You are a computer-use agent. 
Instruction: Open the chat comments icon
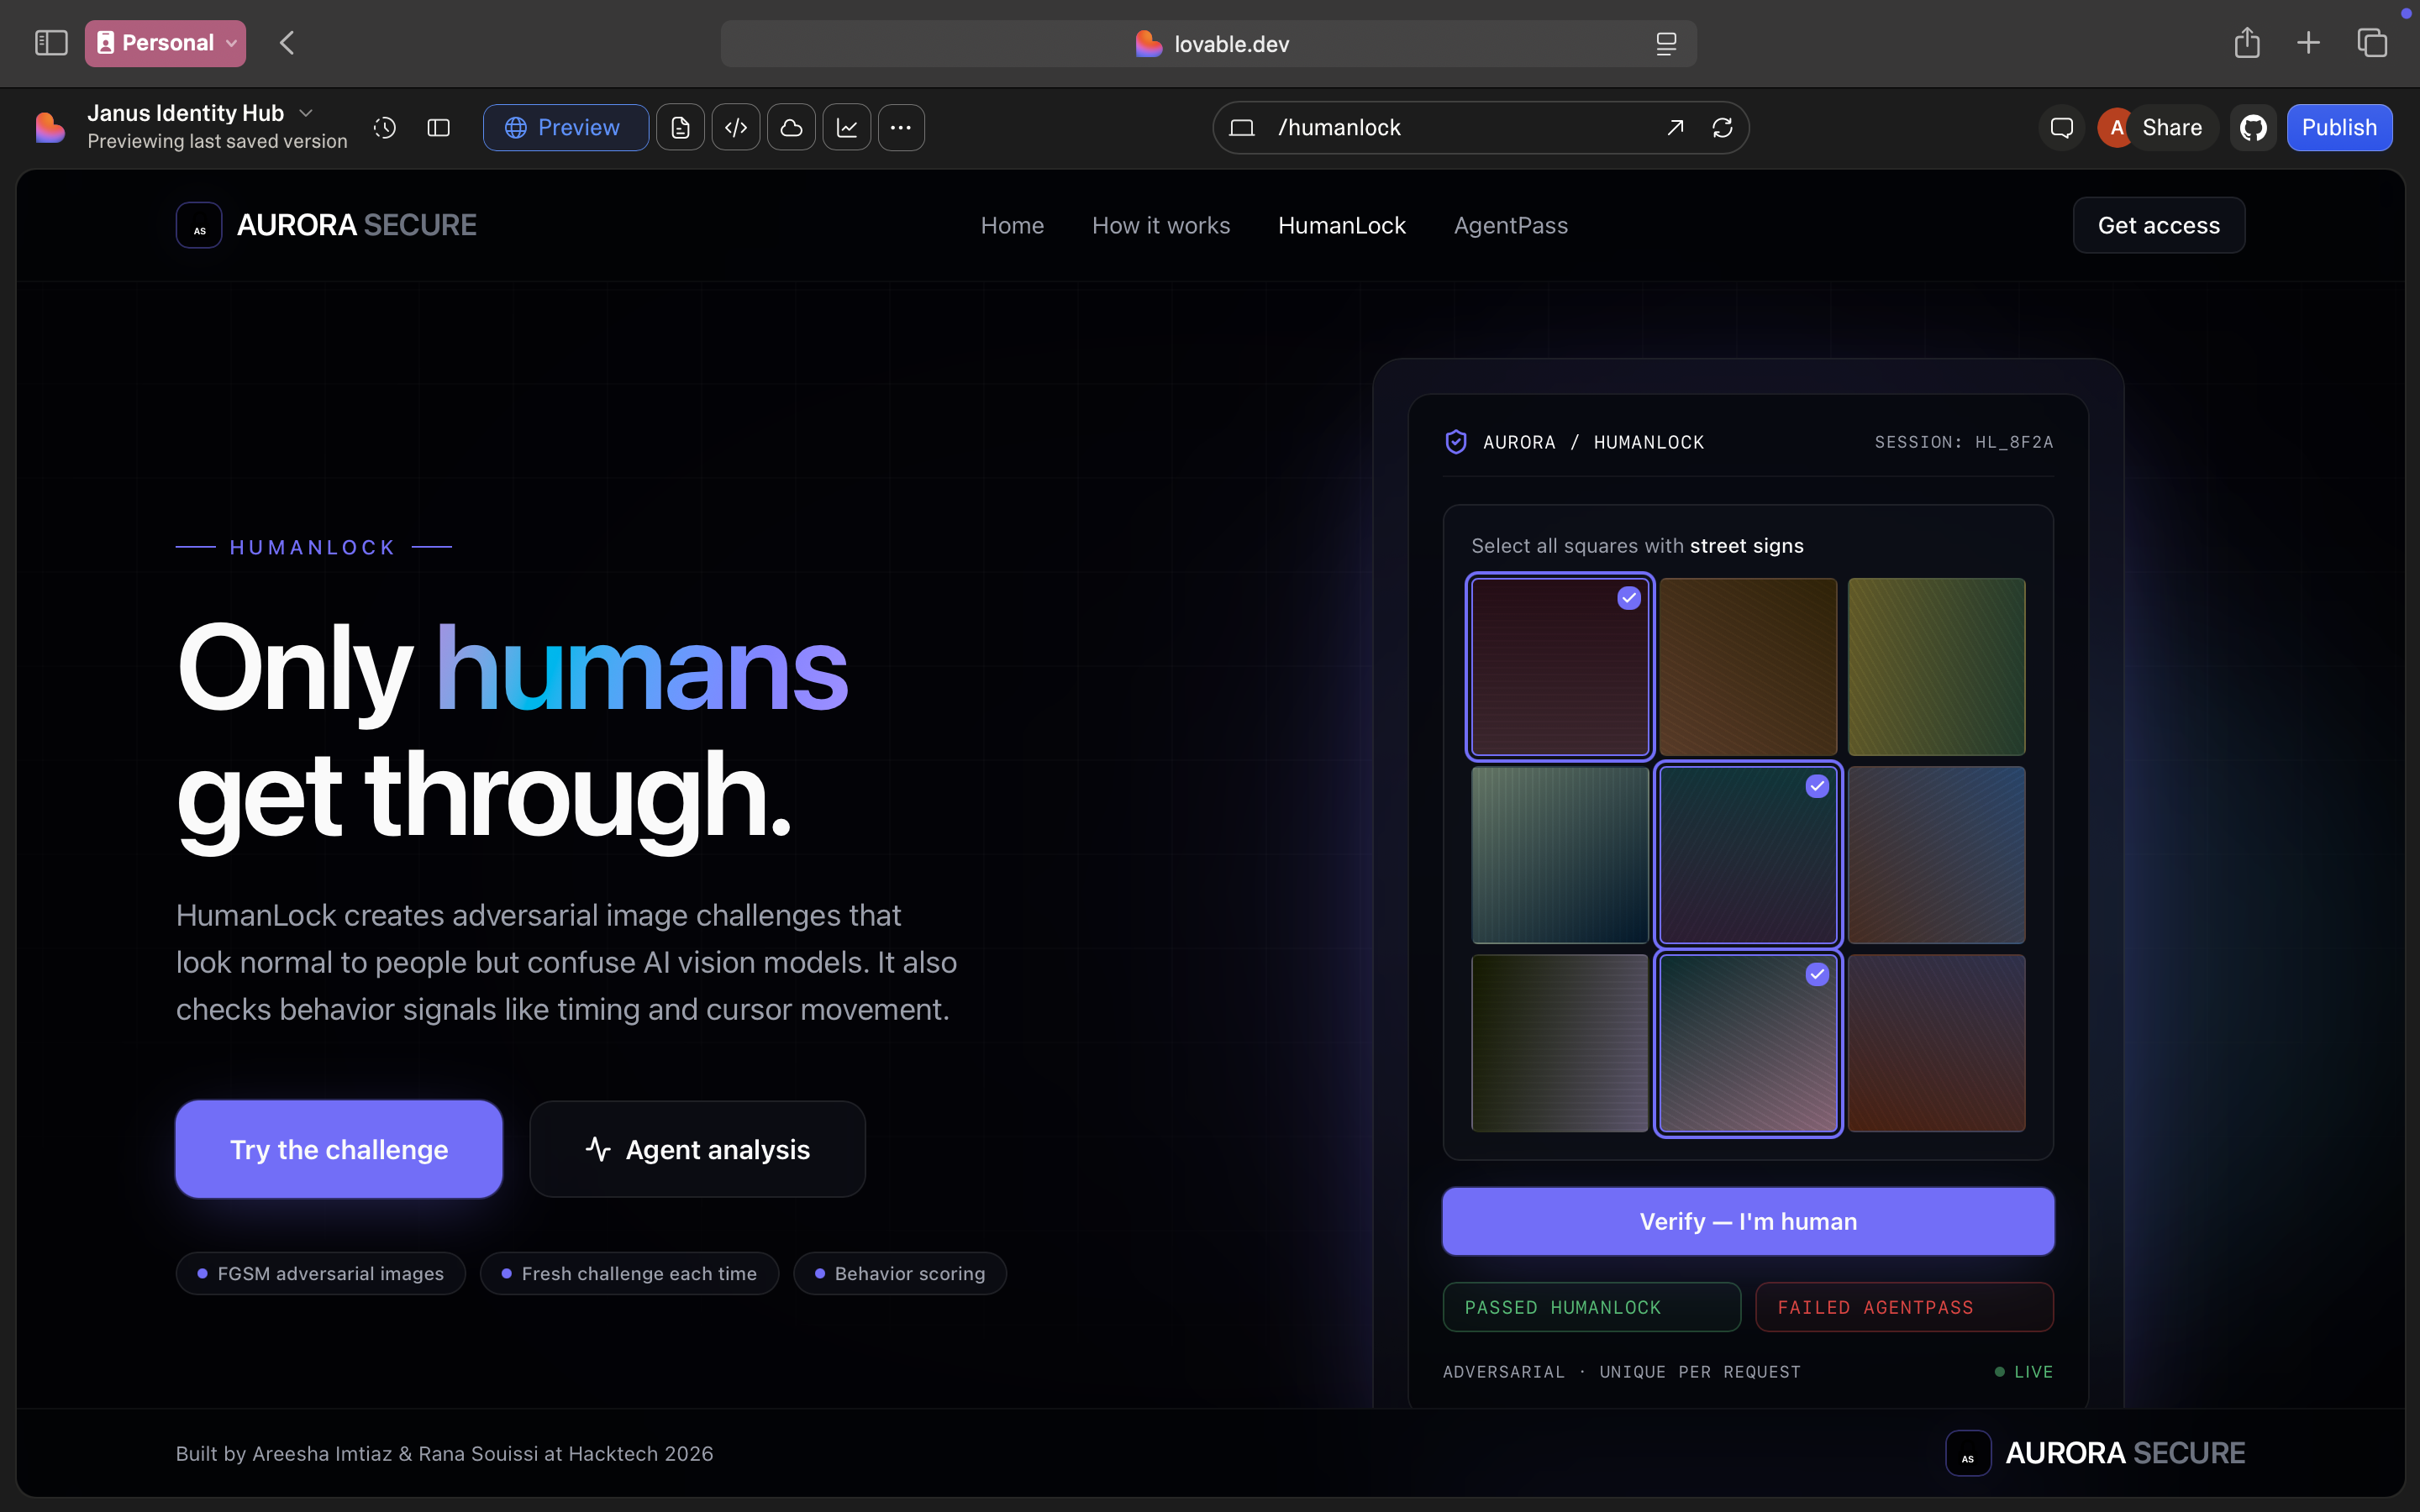click(x=2061, y=128)
